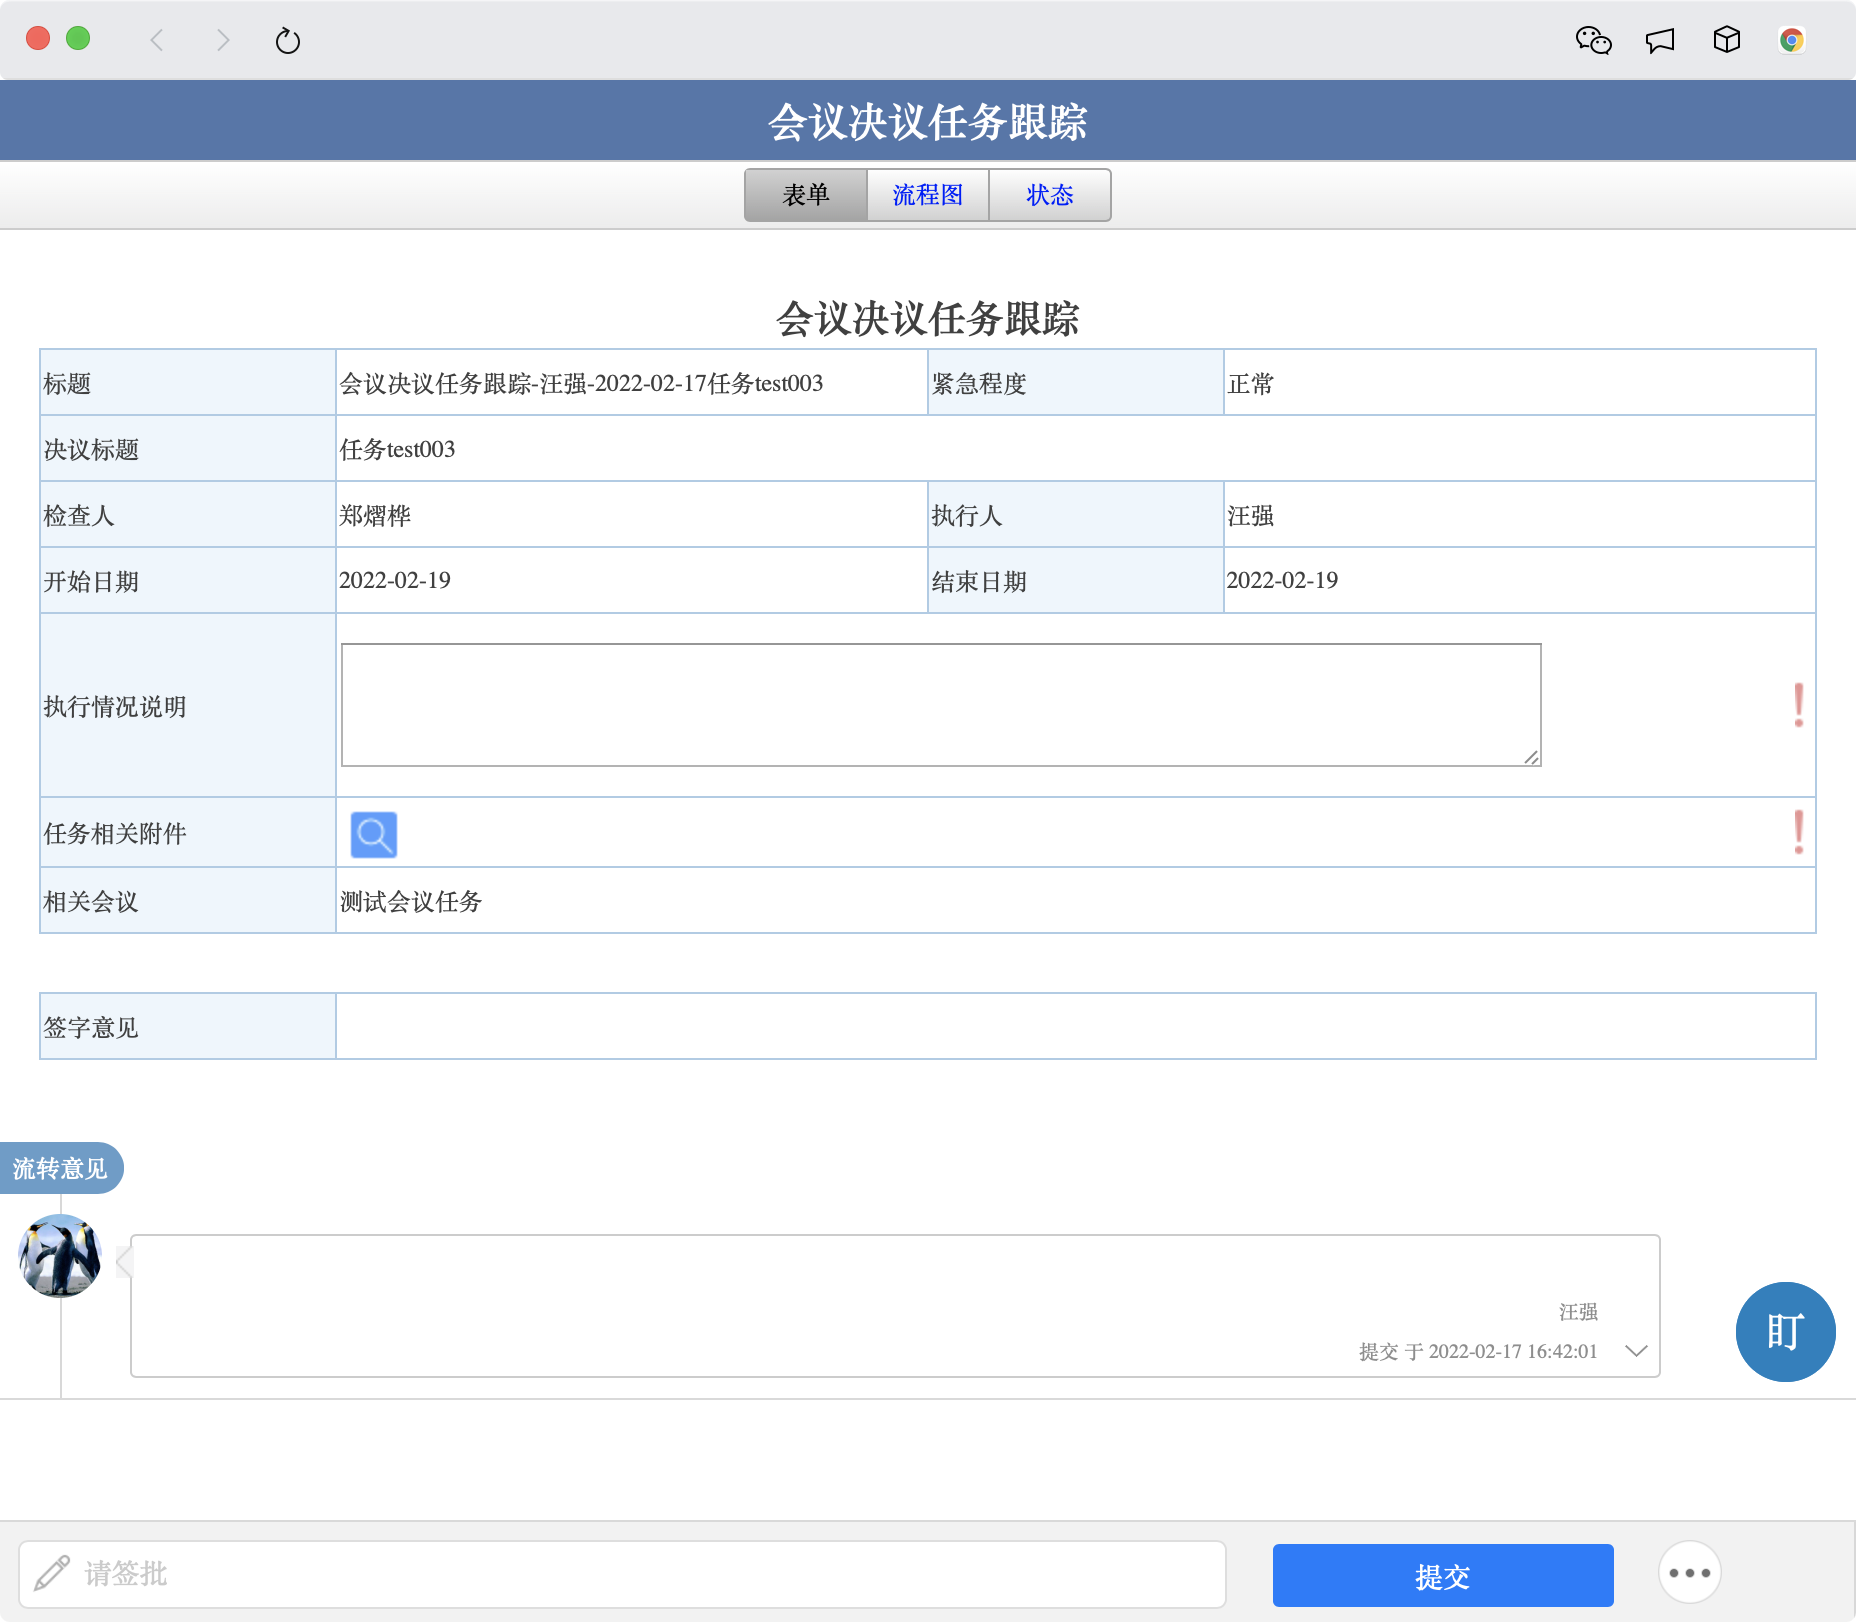The height and width of the screenshot is (1622, 1856).
Task: Click the 3D cube icon in the toolbar
Action: pyautogui.click(x=1727, y=40)
